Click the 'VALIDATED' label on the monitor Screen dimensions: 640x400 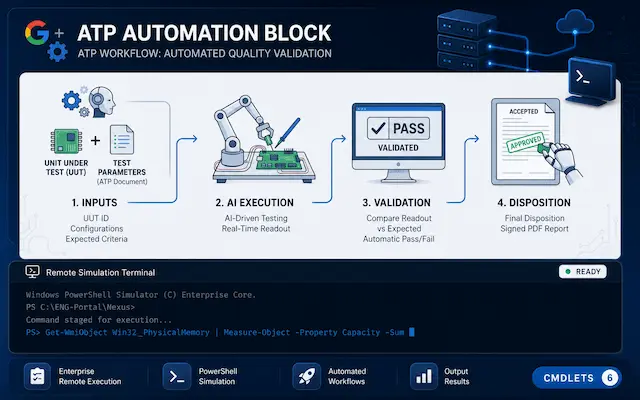coord(398,148)
